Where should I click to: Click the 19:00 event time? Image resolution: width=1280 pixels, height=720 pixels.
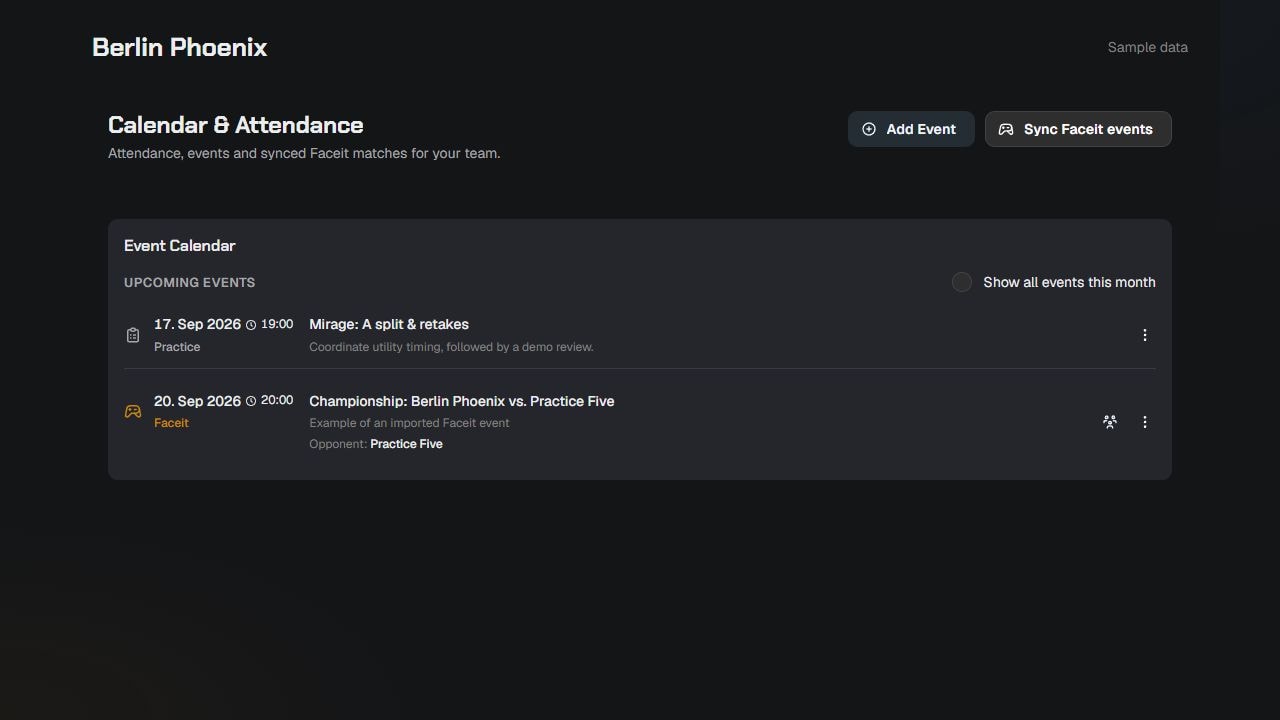pyautogui.click(x=277, y=324)
